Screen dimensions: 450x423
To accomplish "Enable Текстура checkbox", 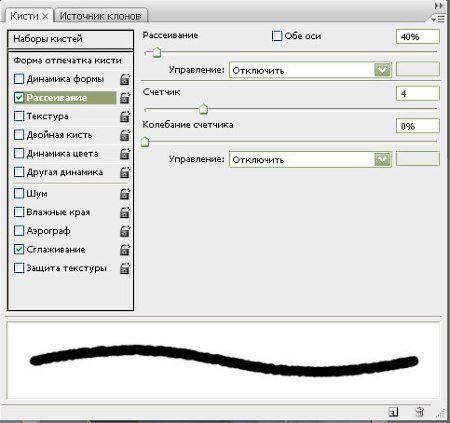I will [x=19, y=116].
